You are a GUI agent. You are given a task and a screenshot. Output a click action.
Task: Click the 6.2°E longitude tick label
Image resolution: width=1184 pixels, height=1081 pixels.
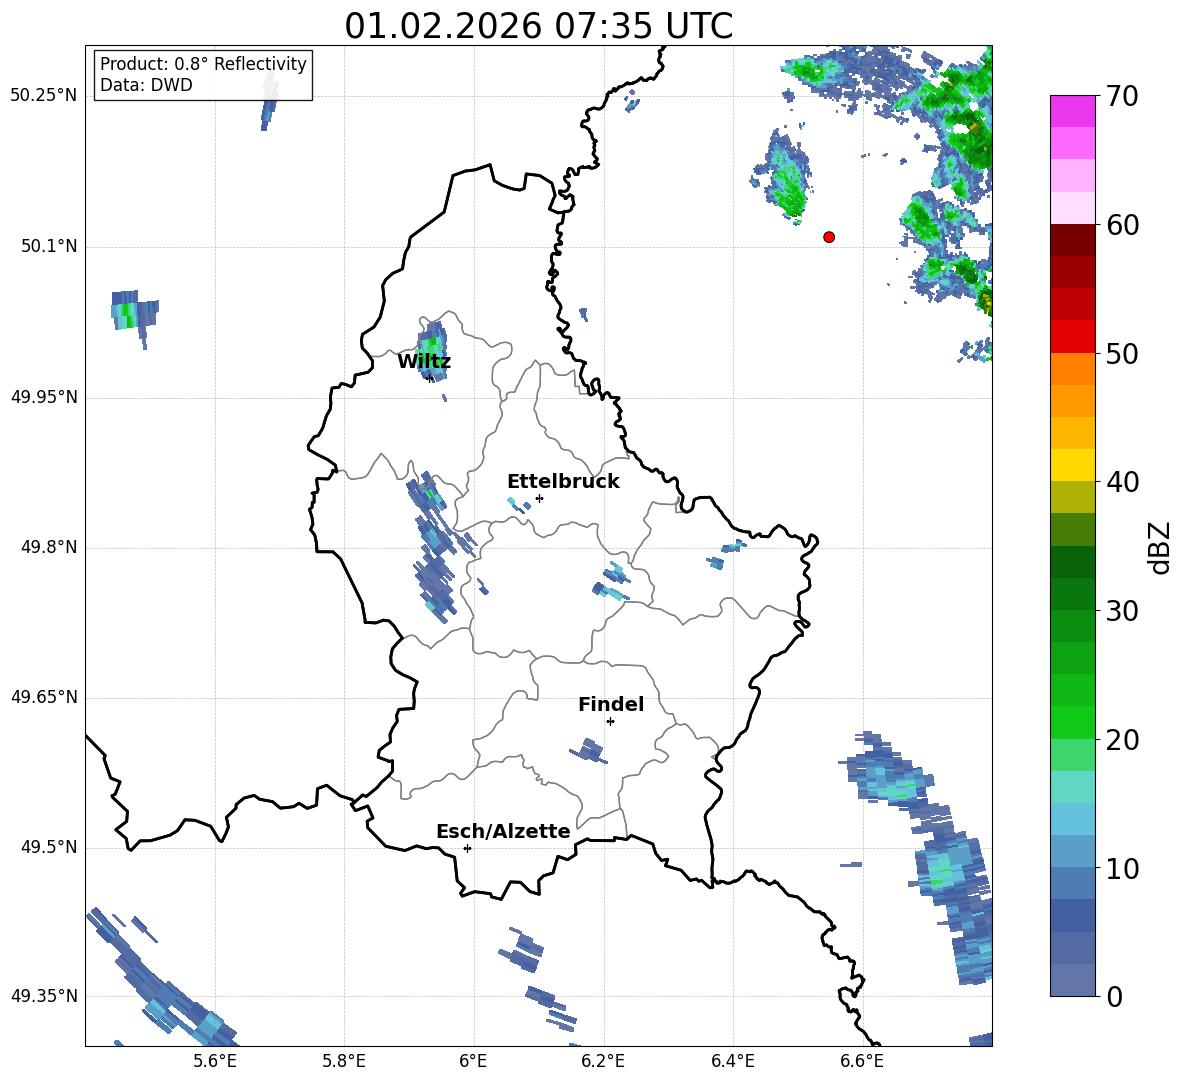603,1061
